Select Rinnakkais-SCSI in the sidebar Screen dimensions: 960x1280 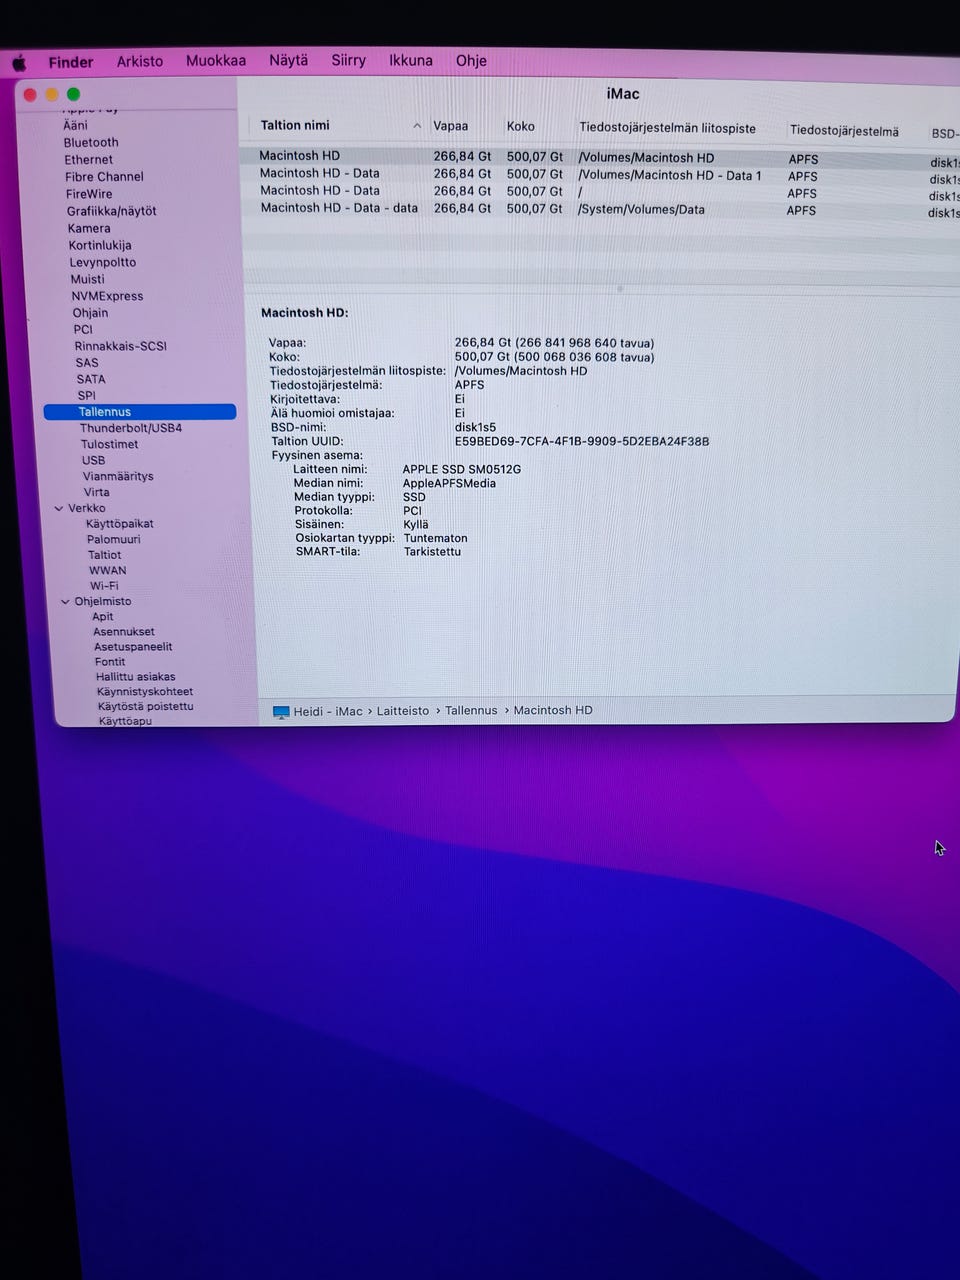(x=121, y=346)
